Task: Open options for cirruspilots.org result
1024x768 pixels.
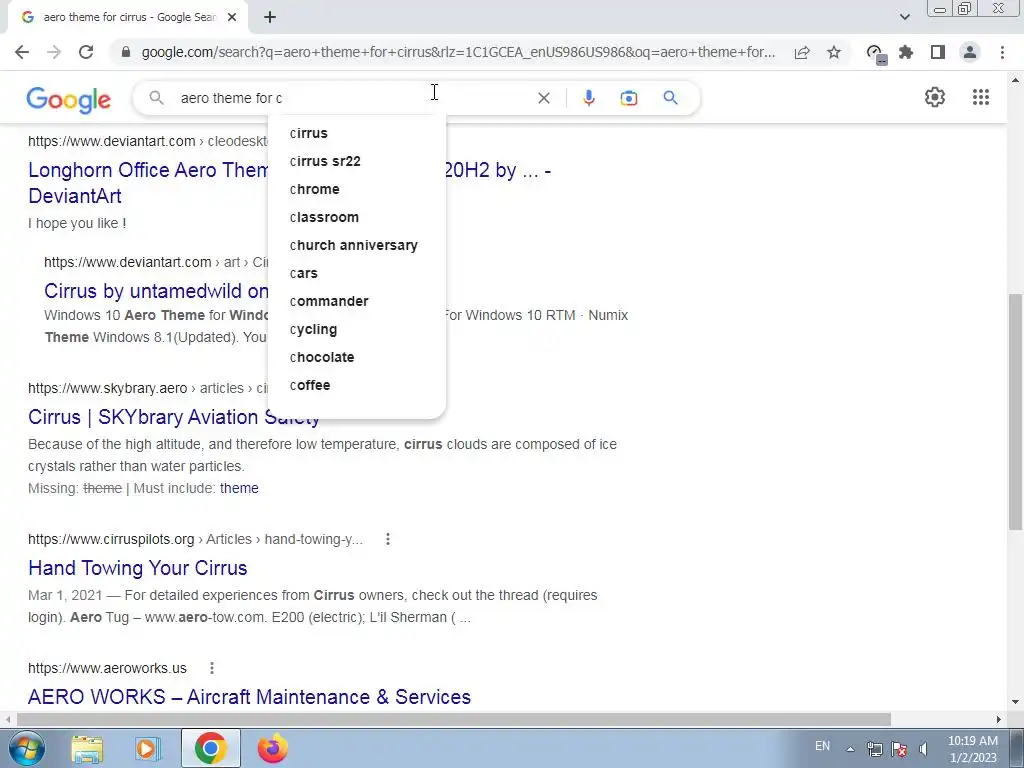Action: pos(388,539)
